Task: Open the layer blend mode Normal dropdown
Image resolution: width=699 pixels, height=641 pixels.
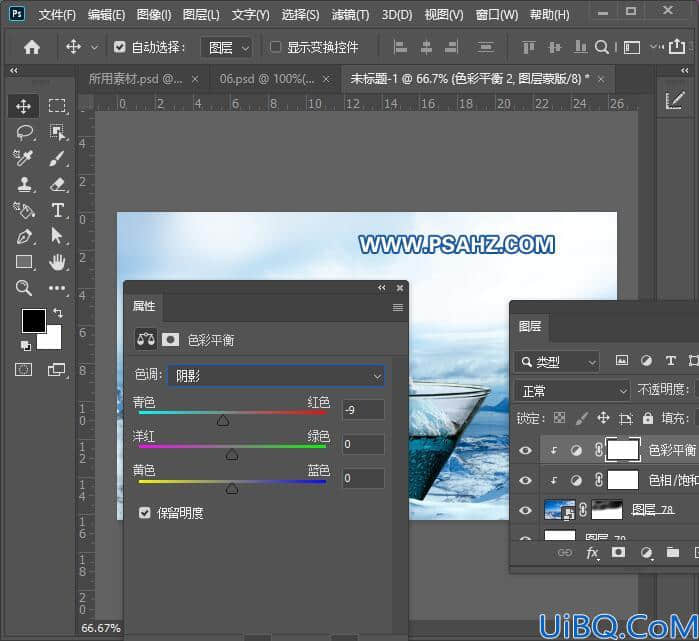Action: pyautogui.click(x=572, y=391)
